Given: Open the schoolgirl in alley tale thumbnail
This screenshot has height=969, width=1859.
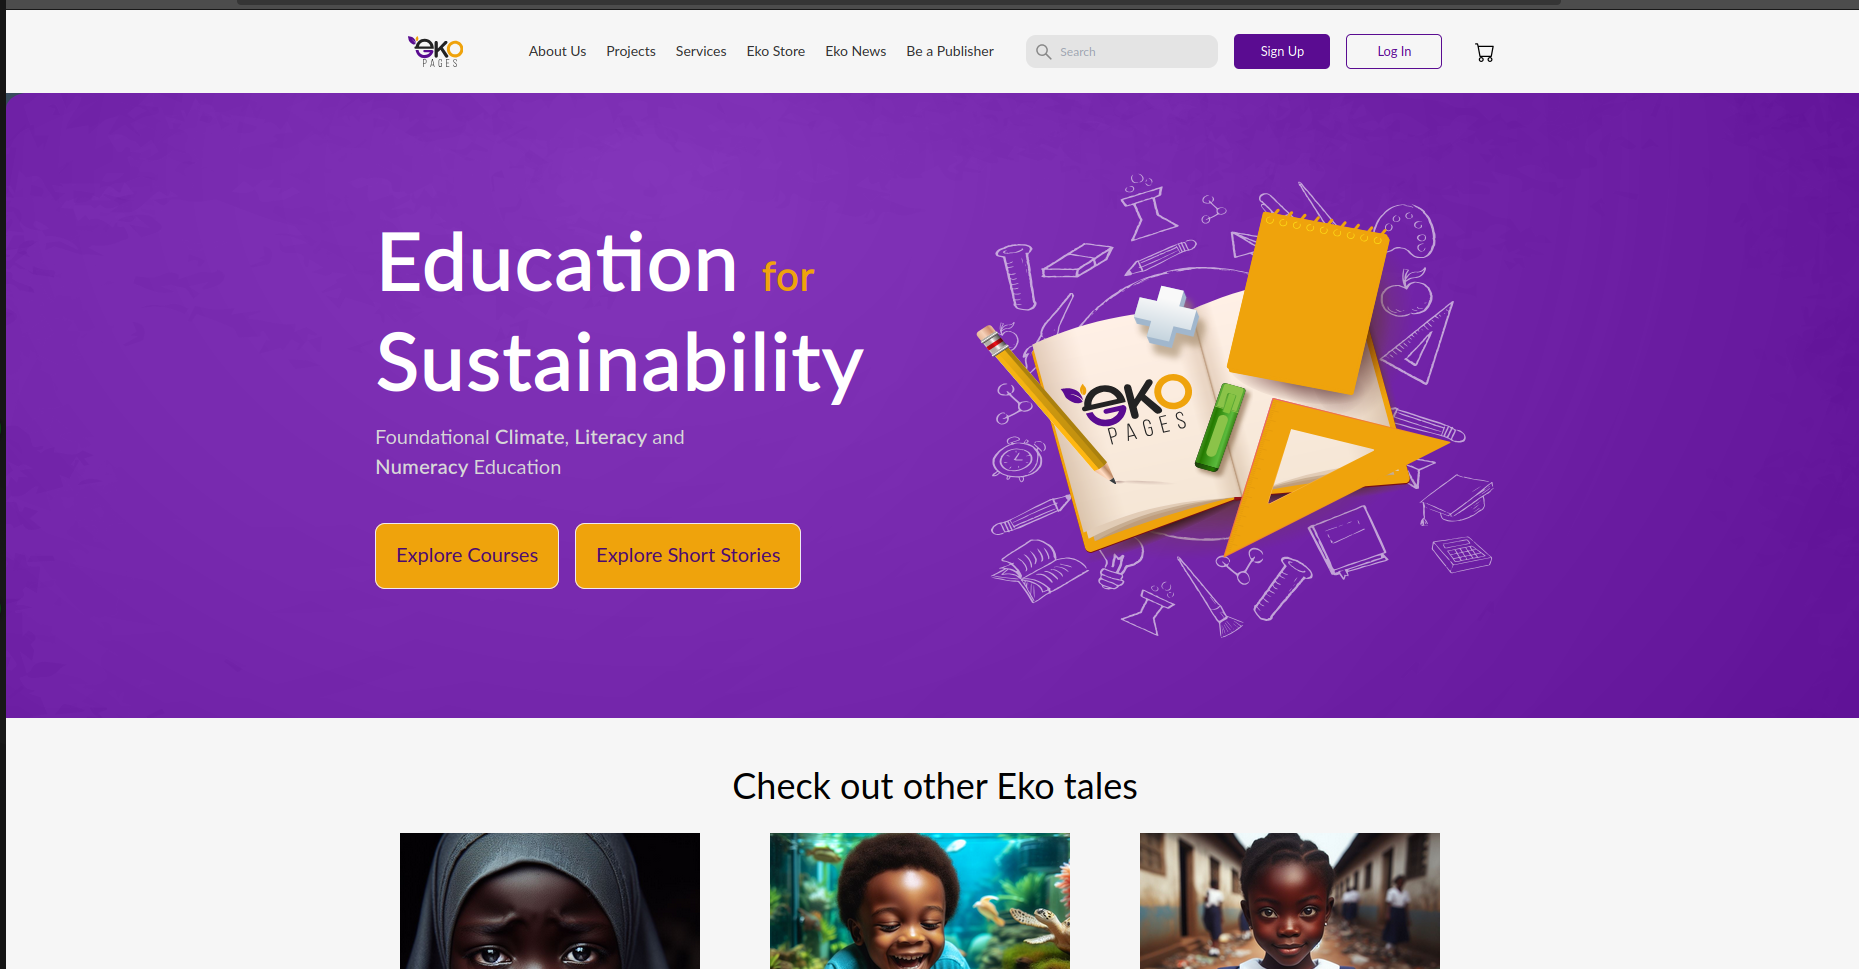Looking at the screenshot, I should [x=1290, y=900].
